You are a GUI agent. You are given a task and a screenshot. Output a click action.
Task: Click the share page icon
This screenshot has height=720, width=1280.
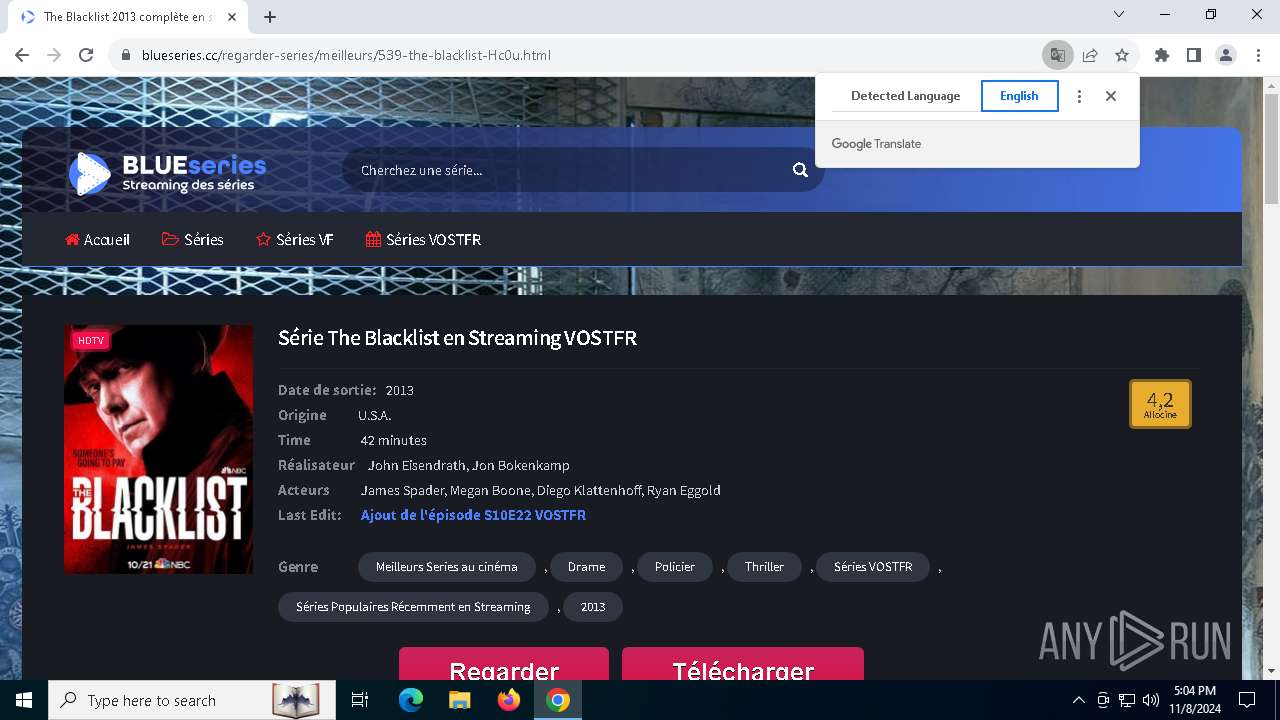(1090, 55)
